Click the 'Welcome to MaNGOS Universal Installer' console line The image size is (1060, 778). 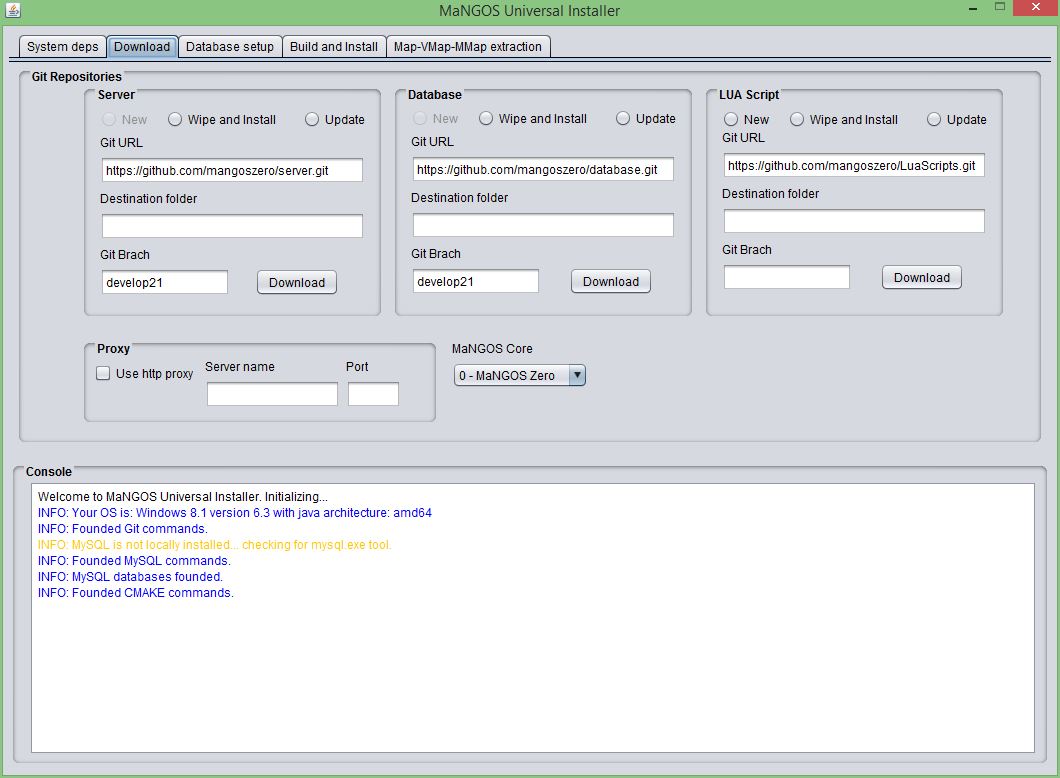183,497
